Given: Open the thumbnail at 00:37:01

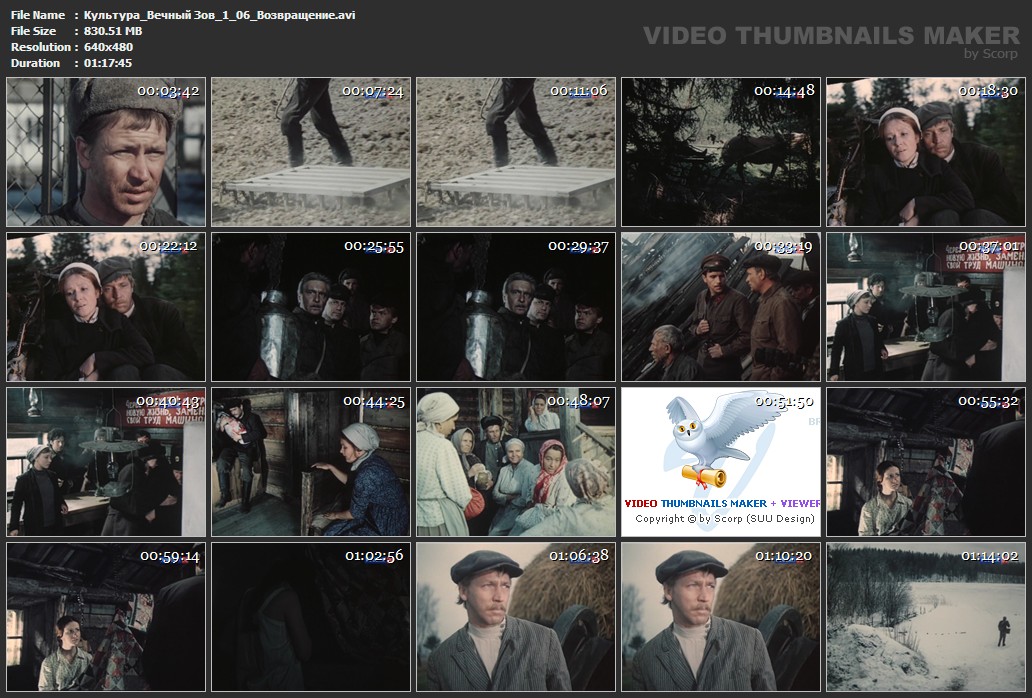Looking at the screenshot, I should pyautogui.click(x=926, y=307).
